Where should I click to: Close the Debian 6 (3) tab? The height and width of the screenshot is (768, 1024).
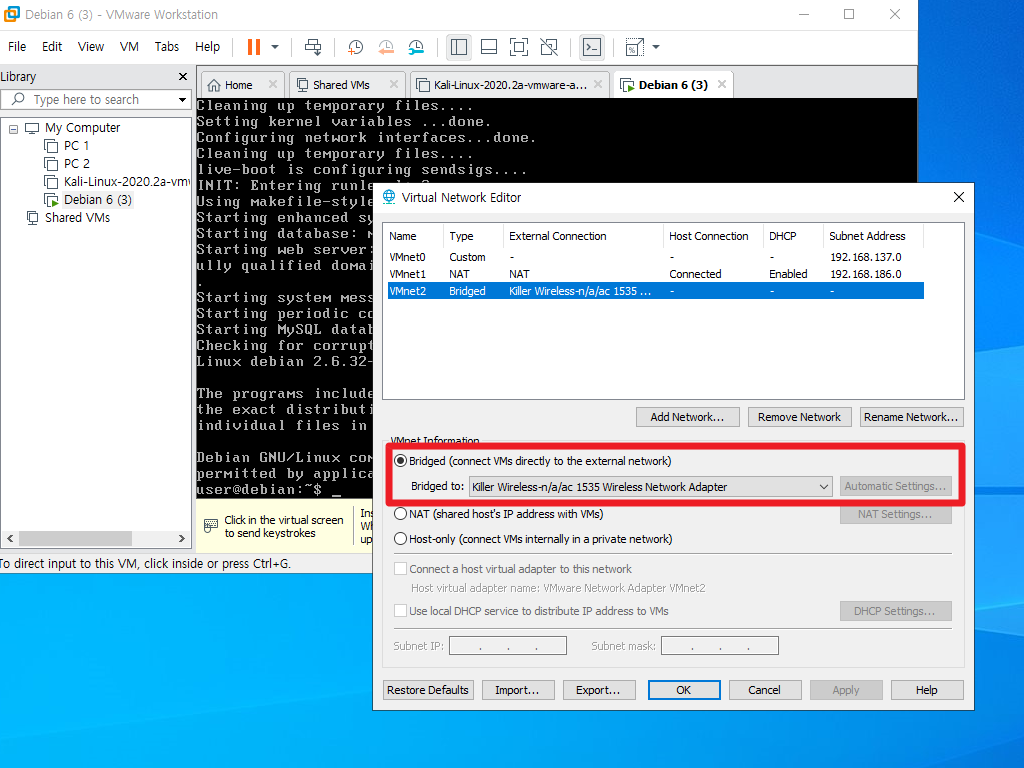click(722, 84)
